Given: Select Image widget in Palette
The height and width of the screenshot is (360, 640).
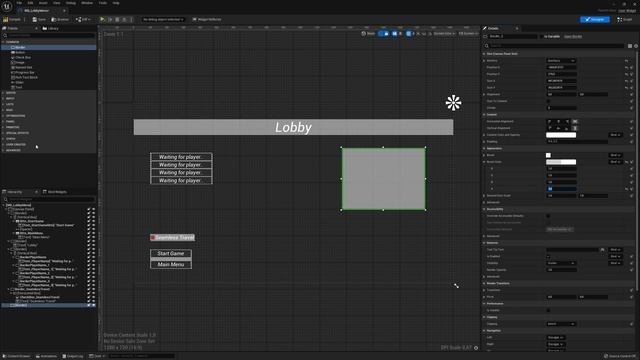Looking at the screenshot, I should (20, 62).
